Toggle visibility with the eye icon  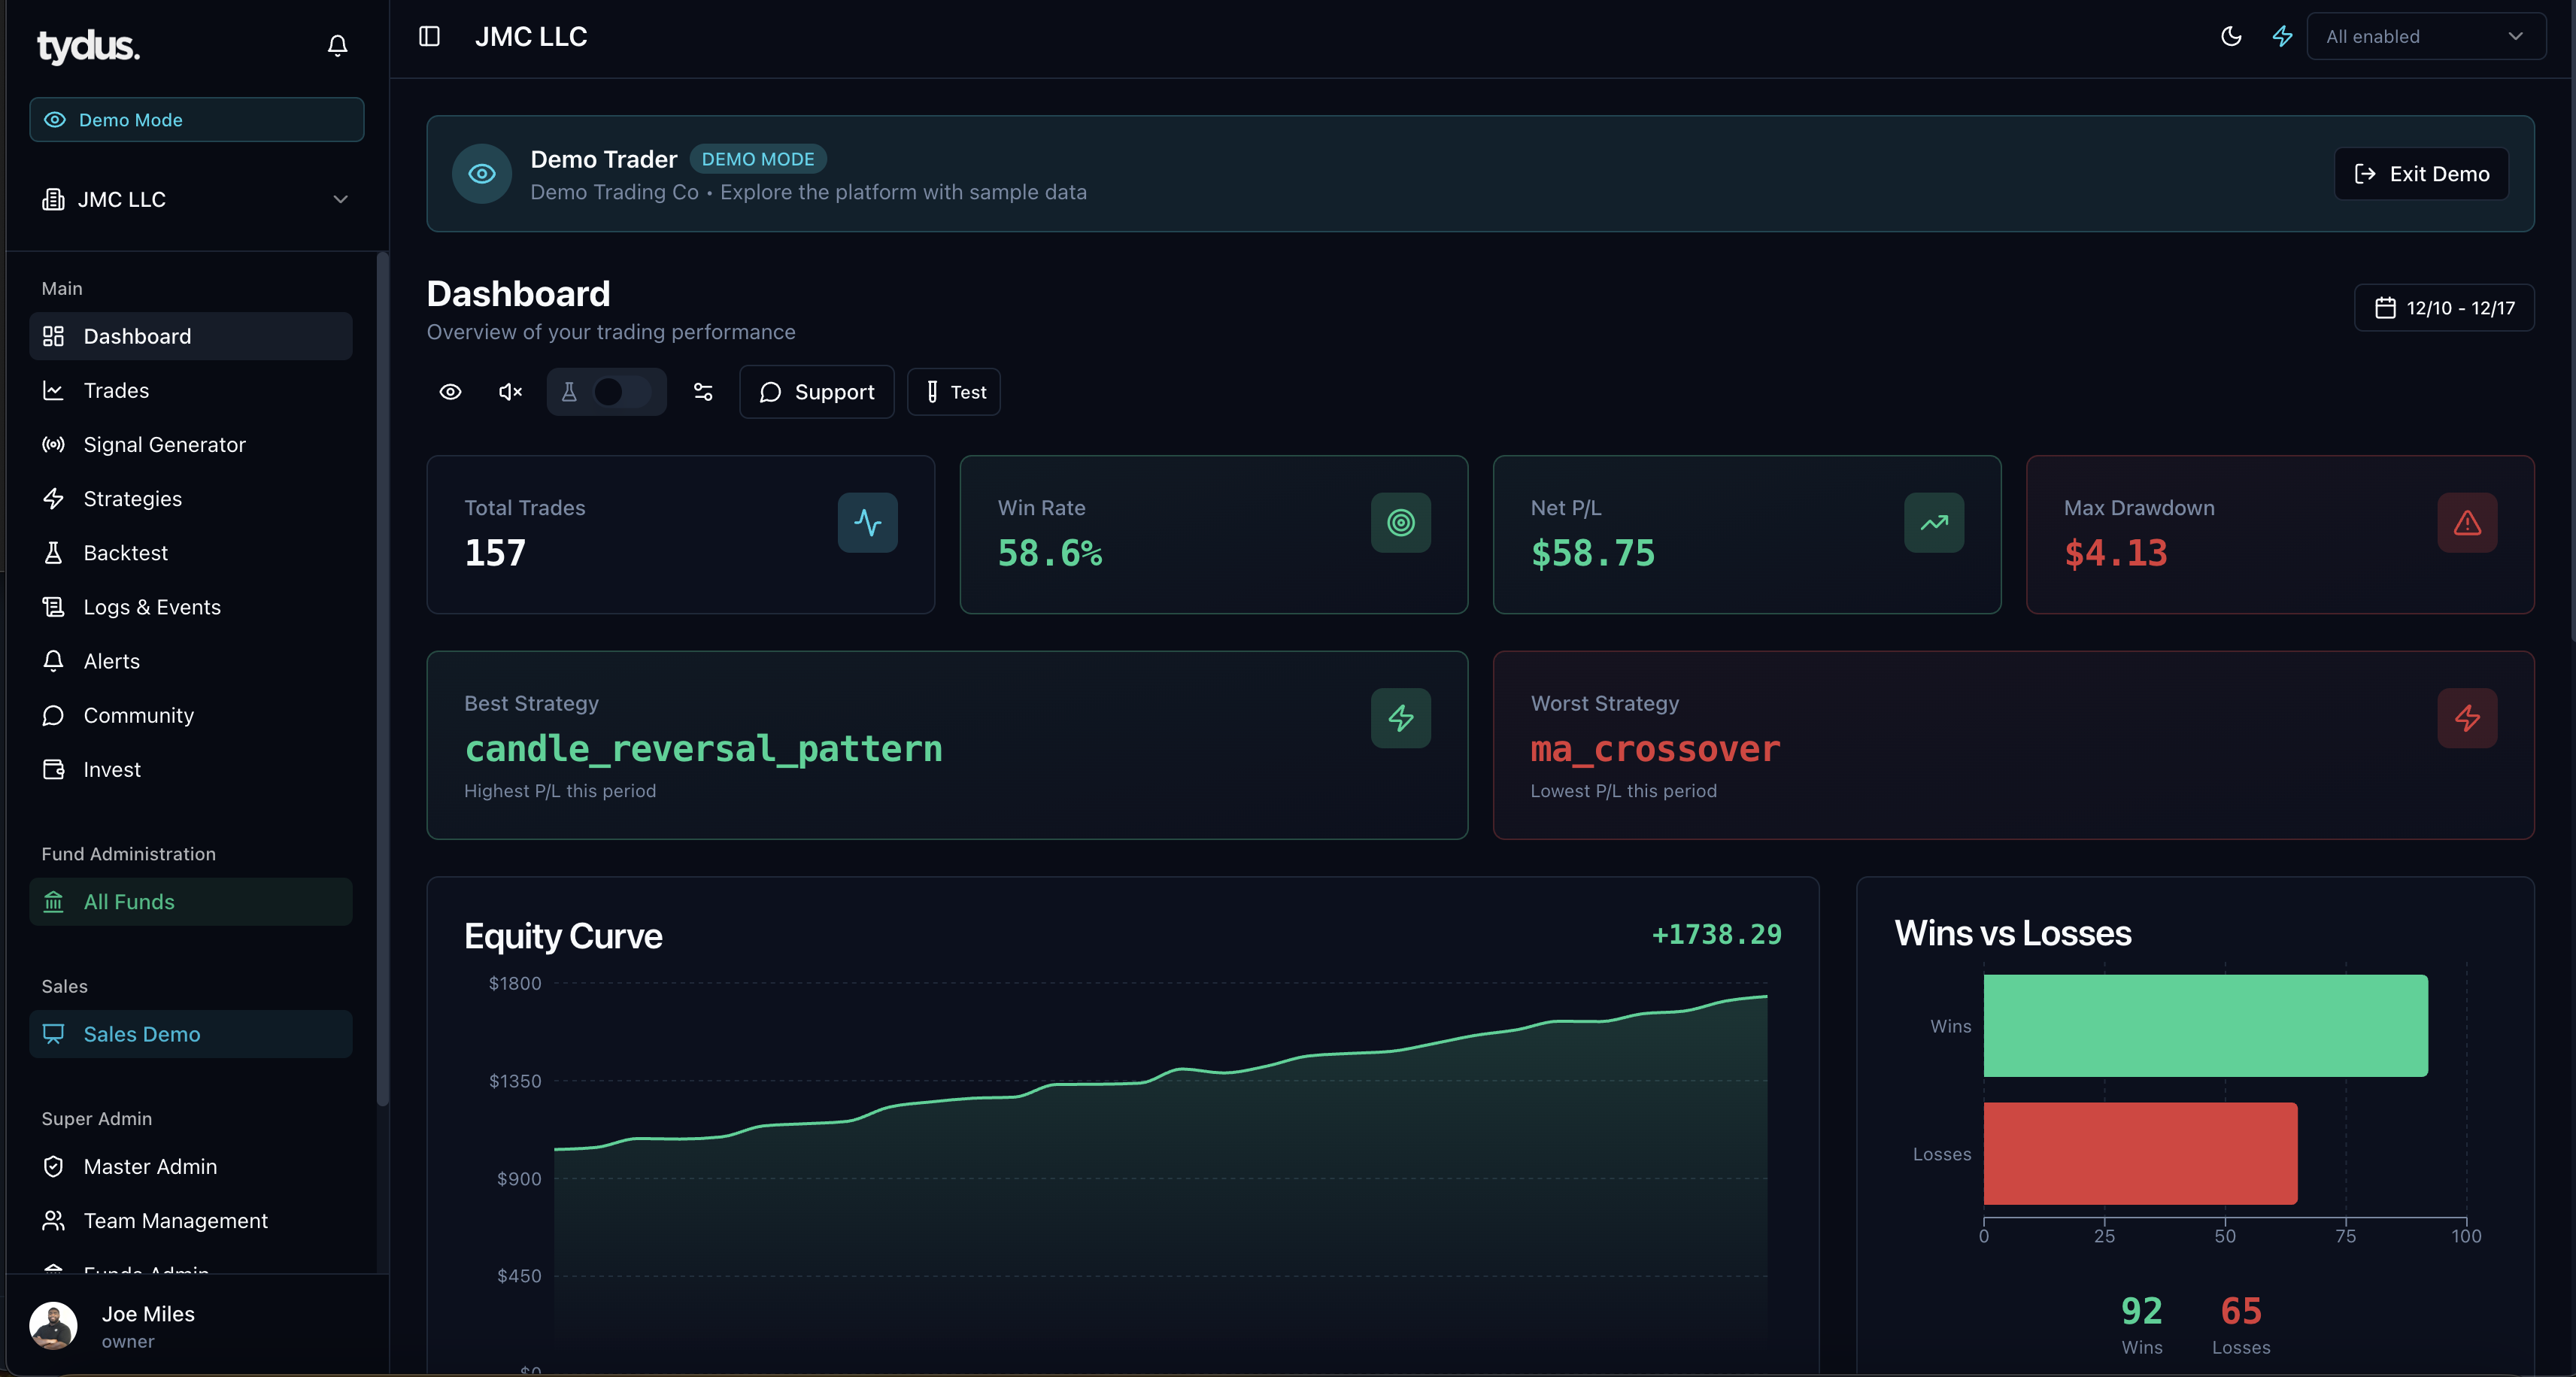(x=450, y=392)
